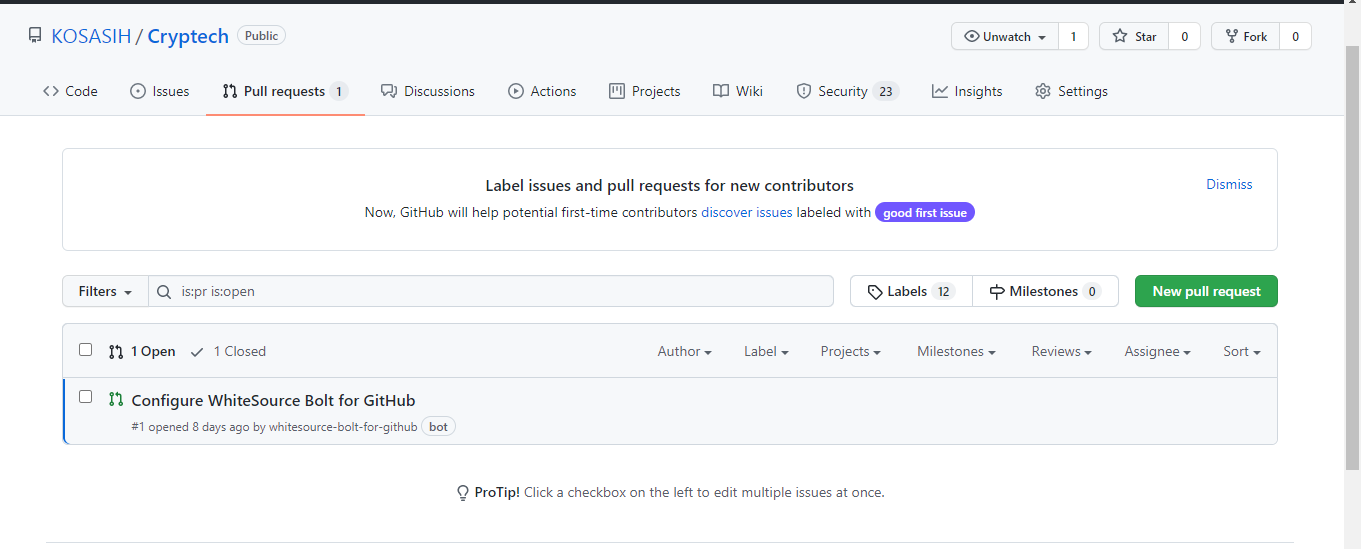Click the ProTip lightbulb icon
1361x549 pixels.
coord(463,492)
